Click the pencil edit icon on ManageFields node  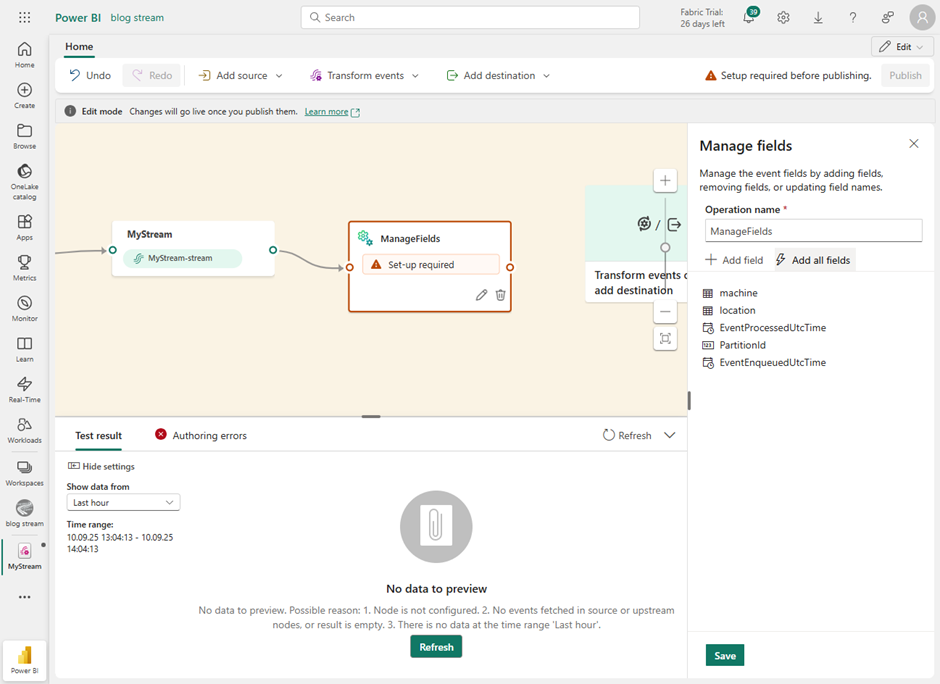point(482,295)
